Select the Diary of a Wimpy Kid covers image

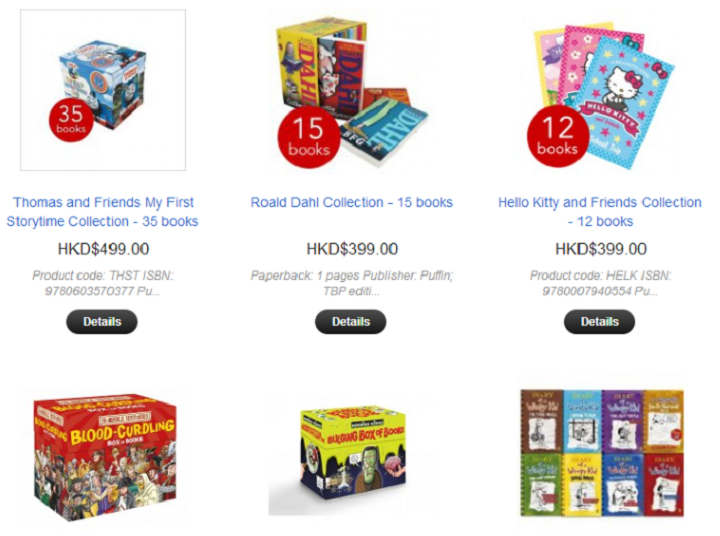coord(602,453)
